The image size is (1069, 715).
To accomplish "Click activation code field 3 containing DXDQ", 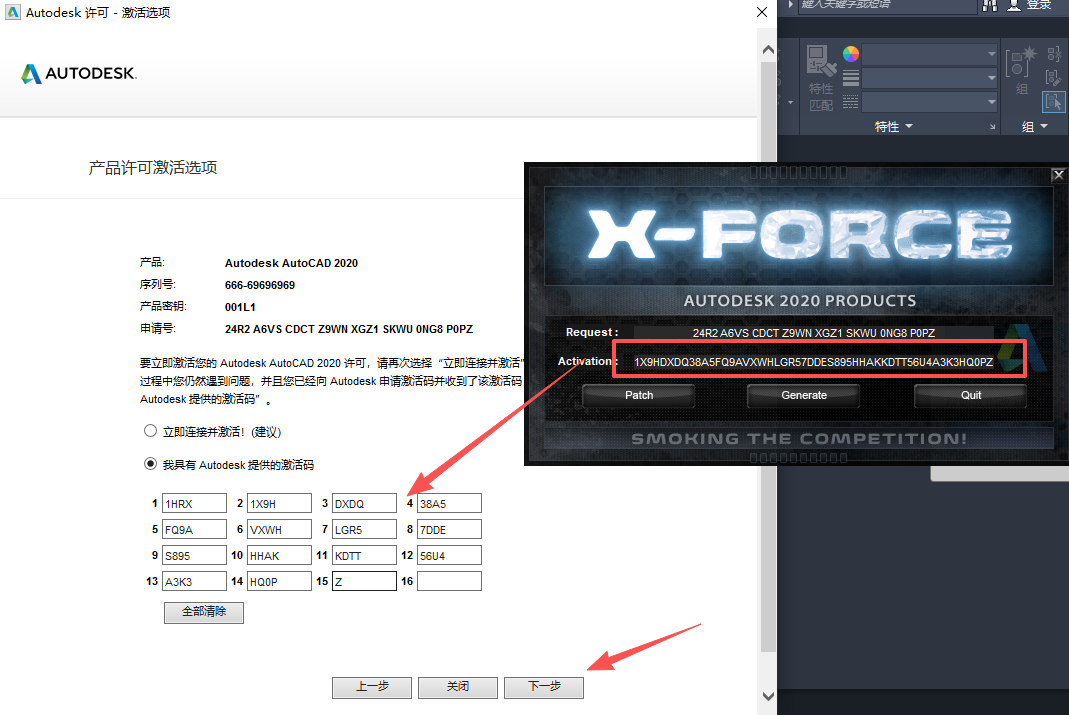I will click(364, 503).
